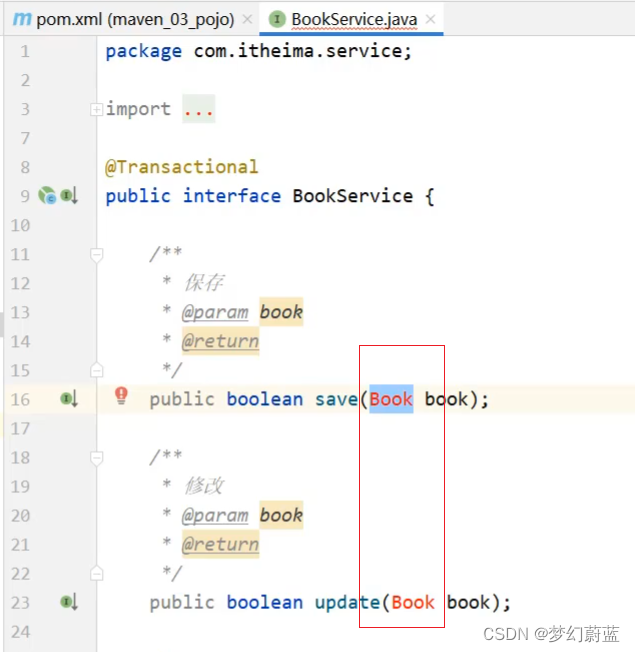The image size is (635, 652).
Task: Open the Spring bean gutter icon on line 9
Action: click(47, 195)
